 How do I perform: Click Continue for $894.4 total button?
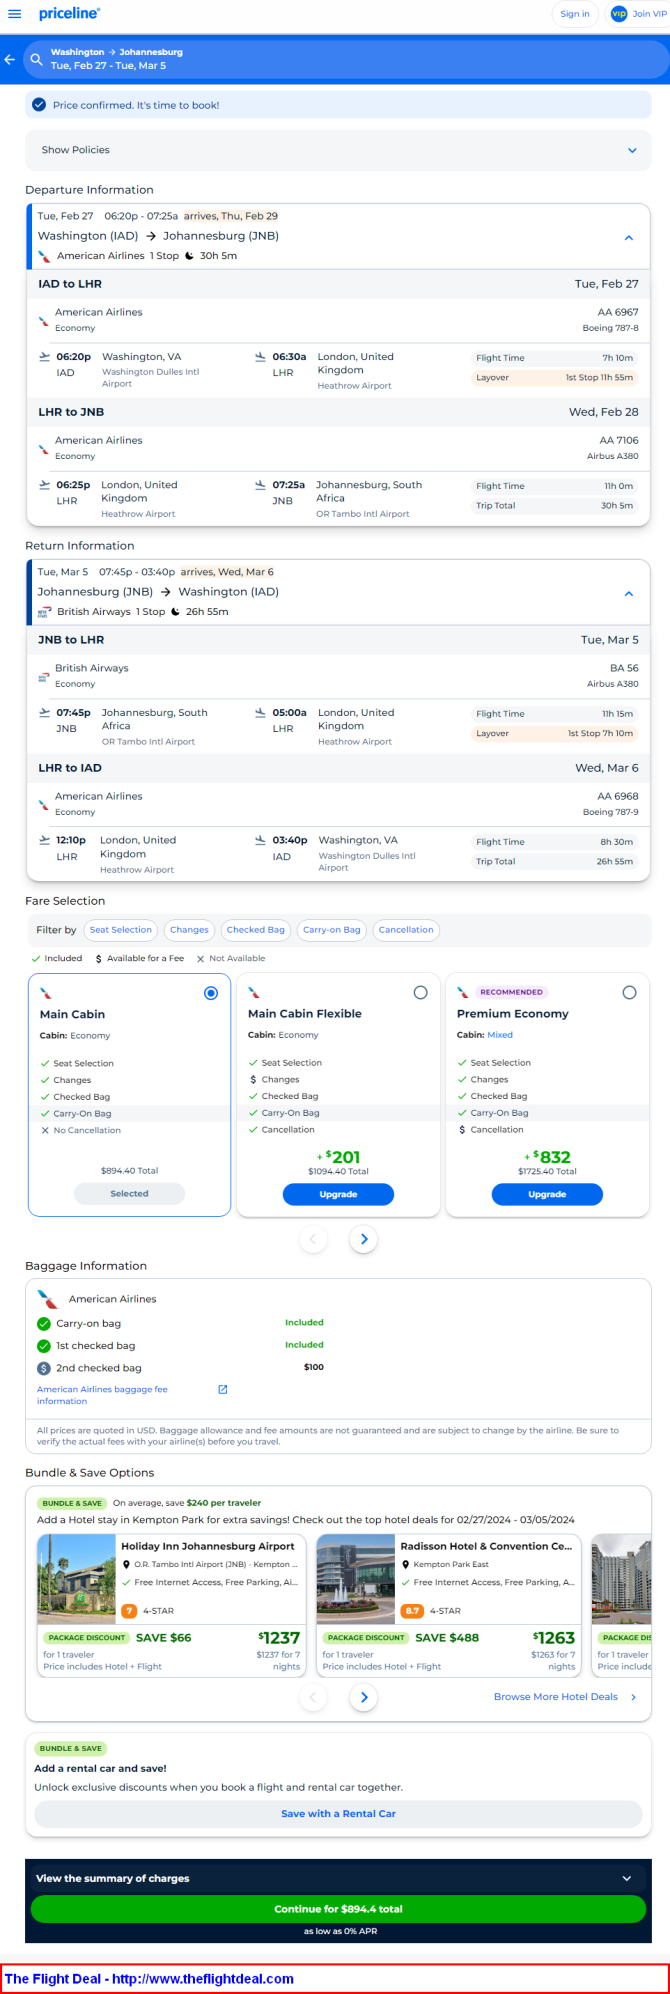(338, 1909)
